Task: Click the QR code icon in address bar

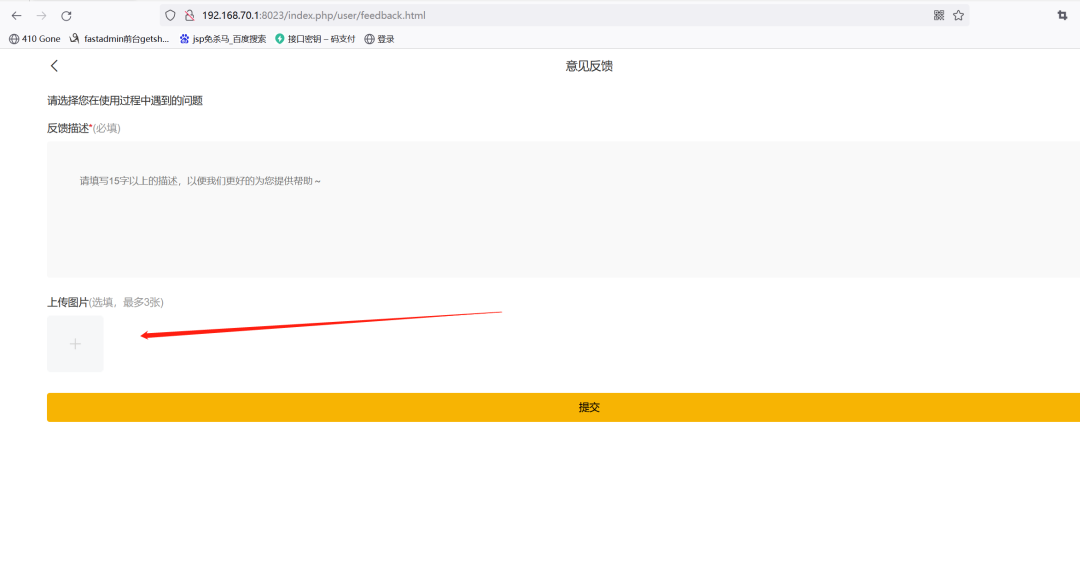Action: pyautogui.click(x=939, y=15)
